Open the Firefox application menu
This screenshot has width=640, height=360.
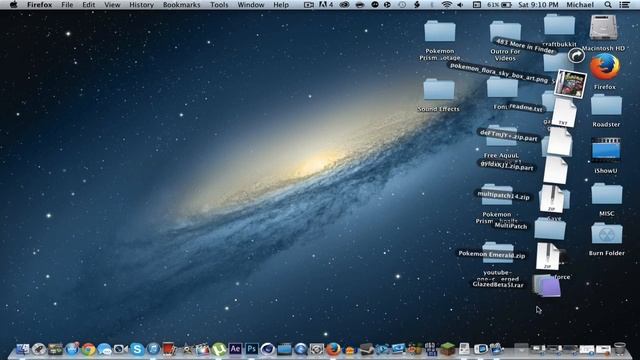coord(40,5)
